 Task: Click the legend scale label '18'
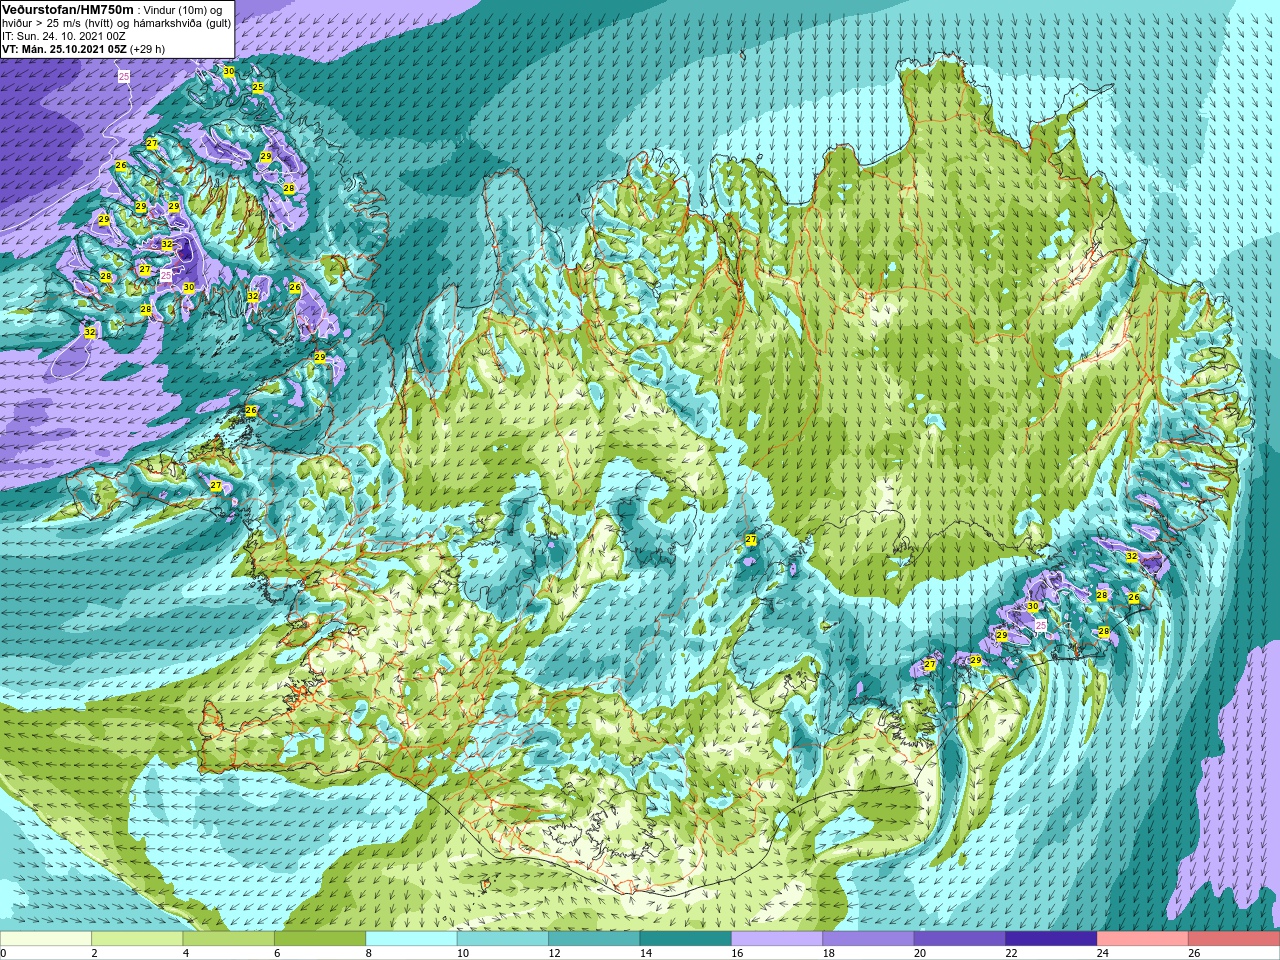point(828,953)
